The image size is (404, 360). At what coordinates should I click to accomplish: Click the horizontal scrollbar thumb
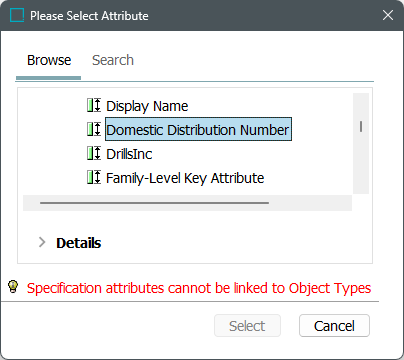[x=154, y=202]
